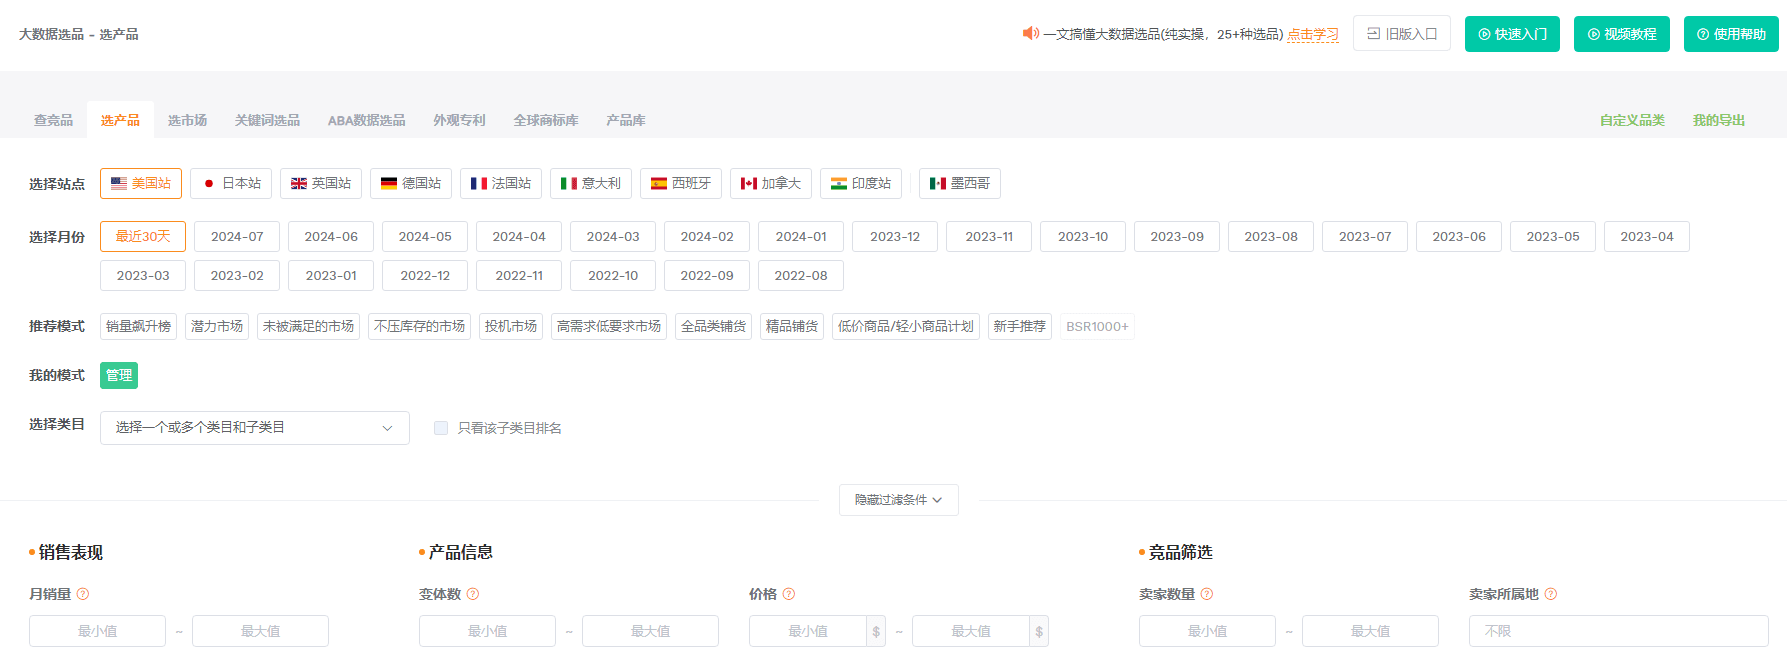Select month 2023-01
This screenshot has height=668, width=1787.
[331, 275]
